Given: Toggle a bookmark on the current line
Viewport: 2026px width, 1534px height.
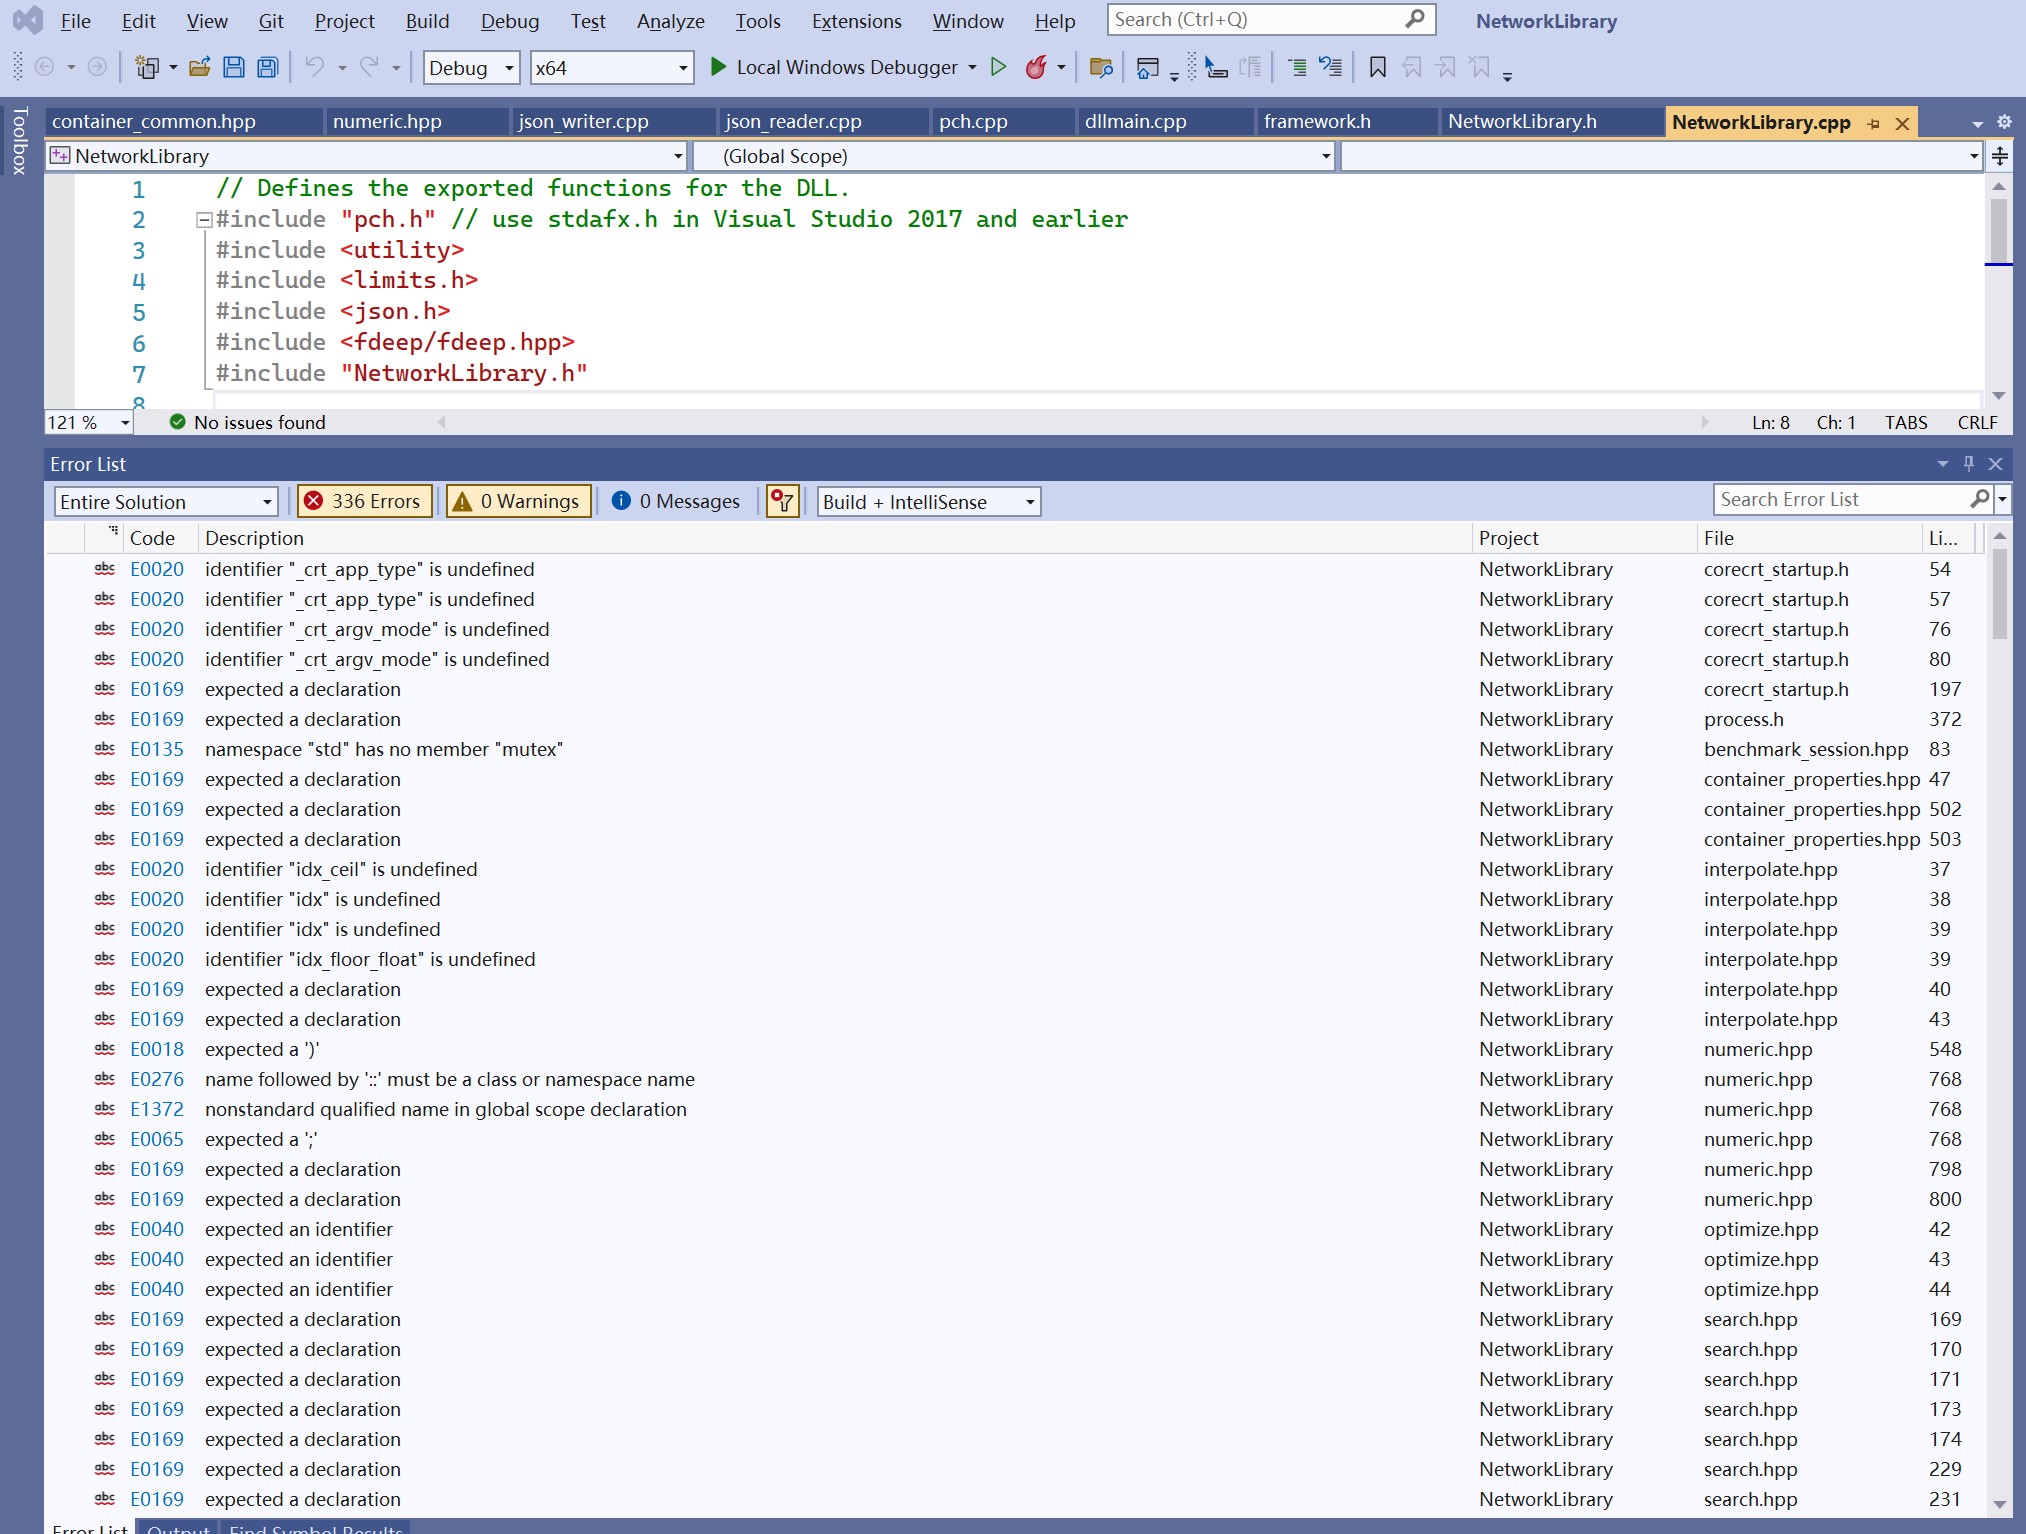Looking at the screenshot, I should [1377, 67].
